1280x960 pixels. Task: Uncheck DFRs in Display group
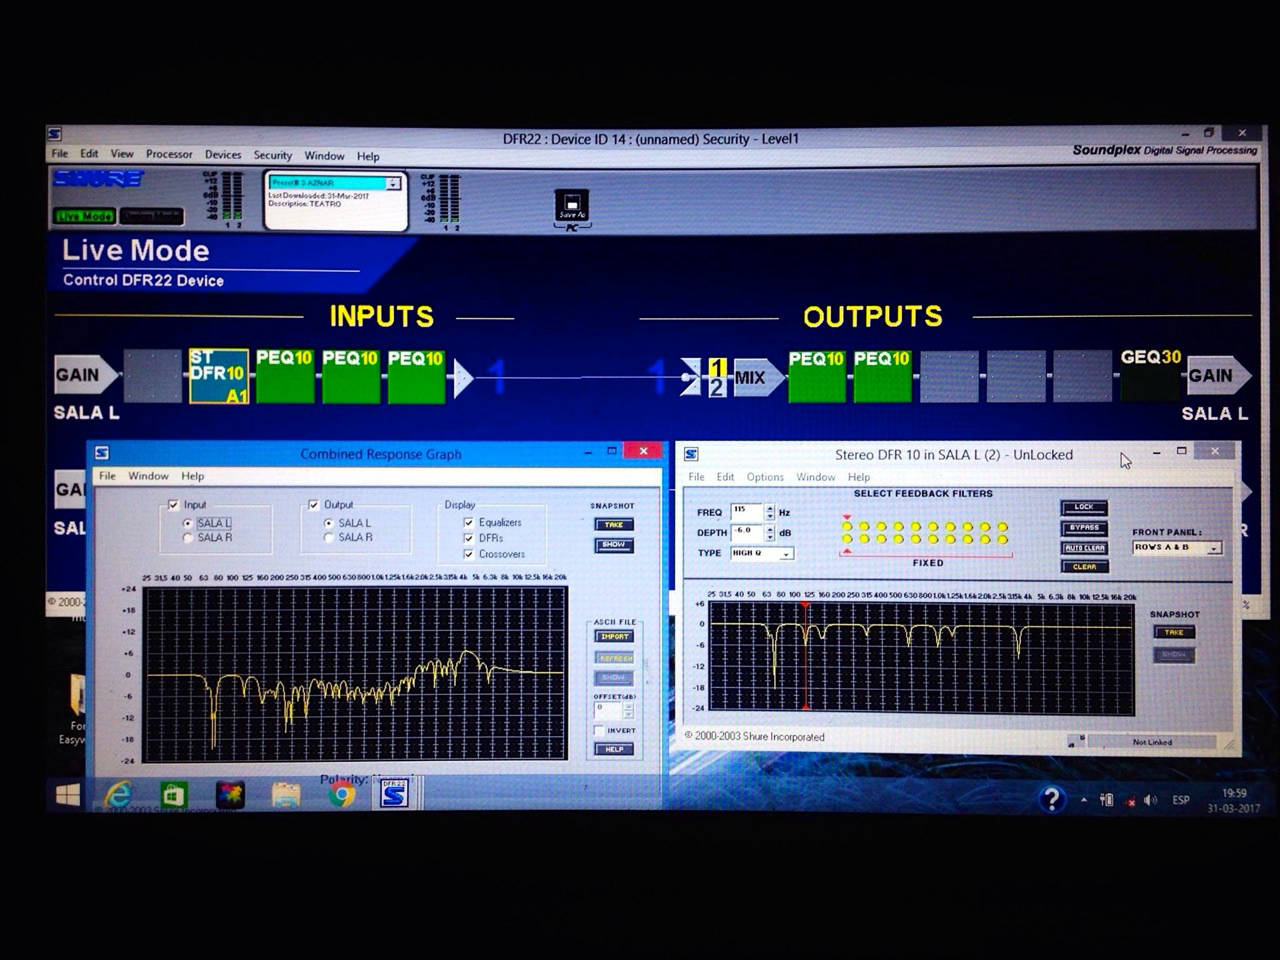(x=468, y=538)
